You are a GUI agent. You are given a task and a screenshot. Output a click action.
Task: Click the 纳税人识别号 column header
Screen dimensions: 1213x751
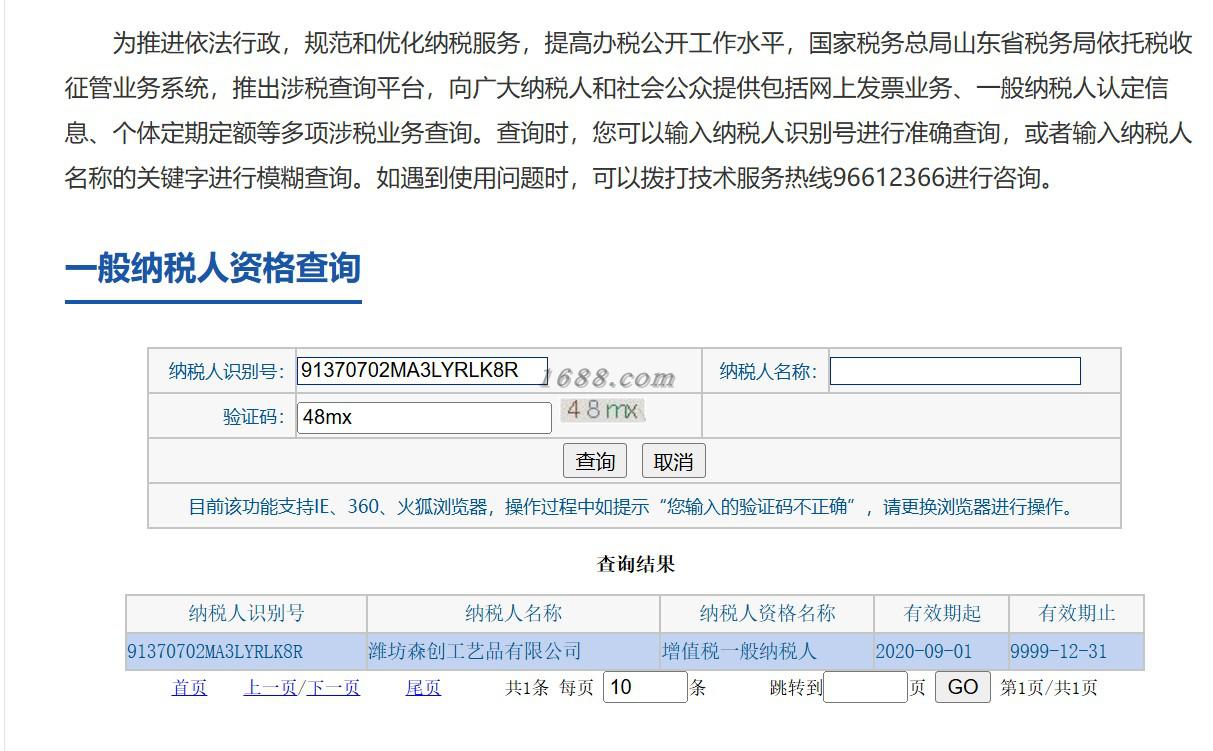click(246, 614)
